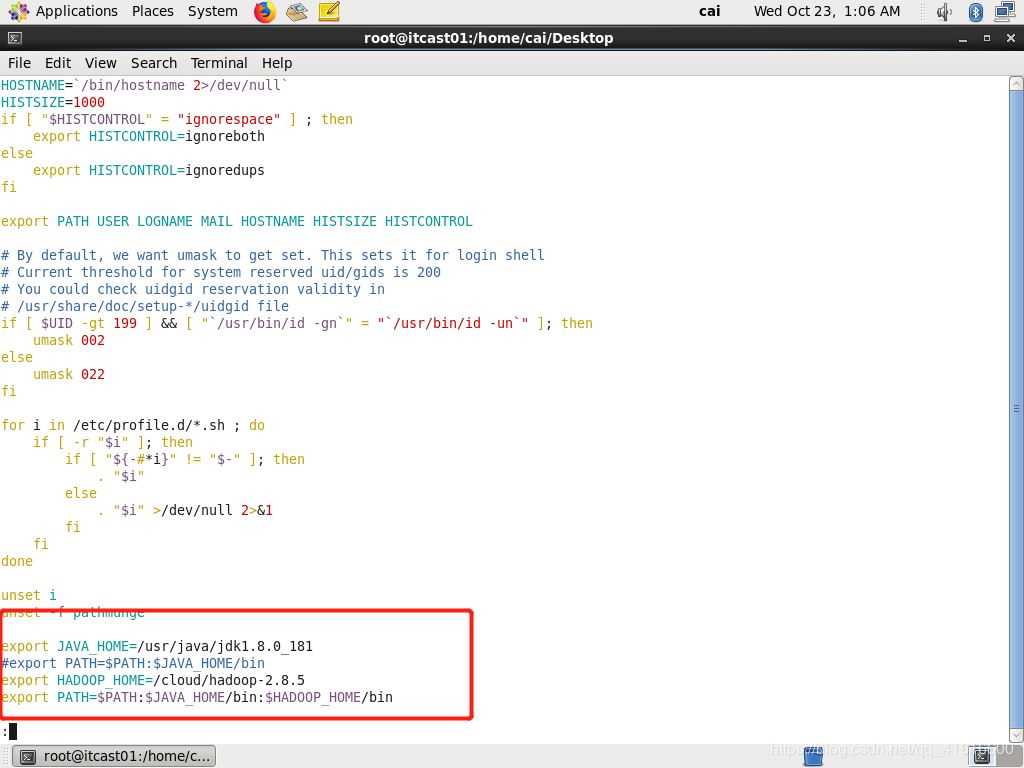Click the volume speaker icon
This screenshot has height=768, width=1024.
[944, 12]
